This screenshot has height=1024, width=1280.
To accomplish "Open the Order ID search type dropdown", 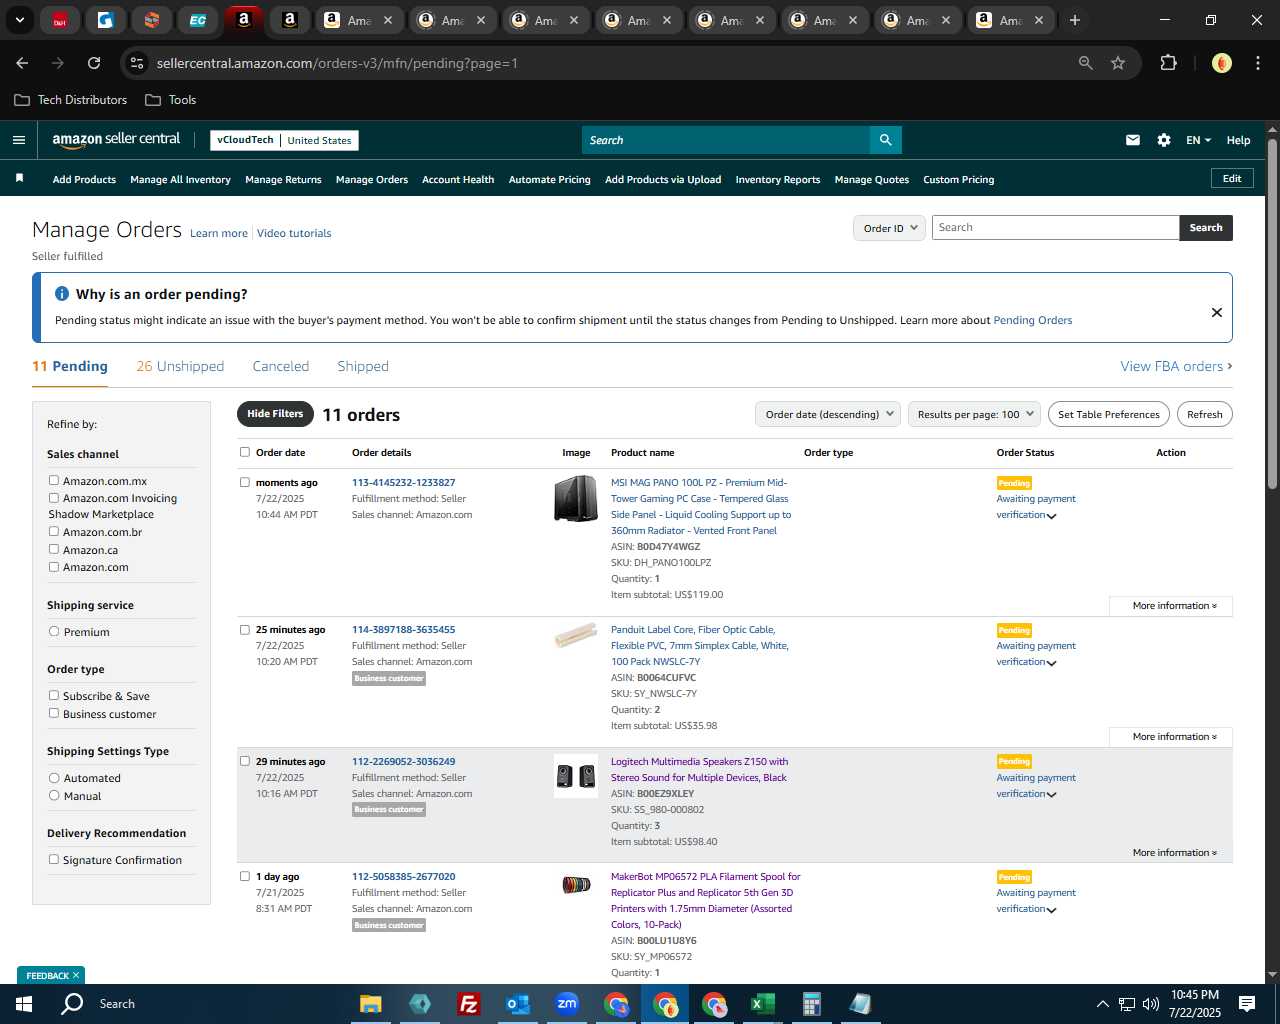I will 889,228.
